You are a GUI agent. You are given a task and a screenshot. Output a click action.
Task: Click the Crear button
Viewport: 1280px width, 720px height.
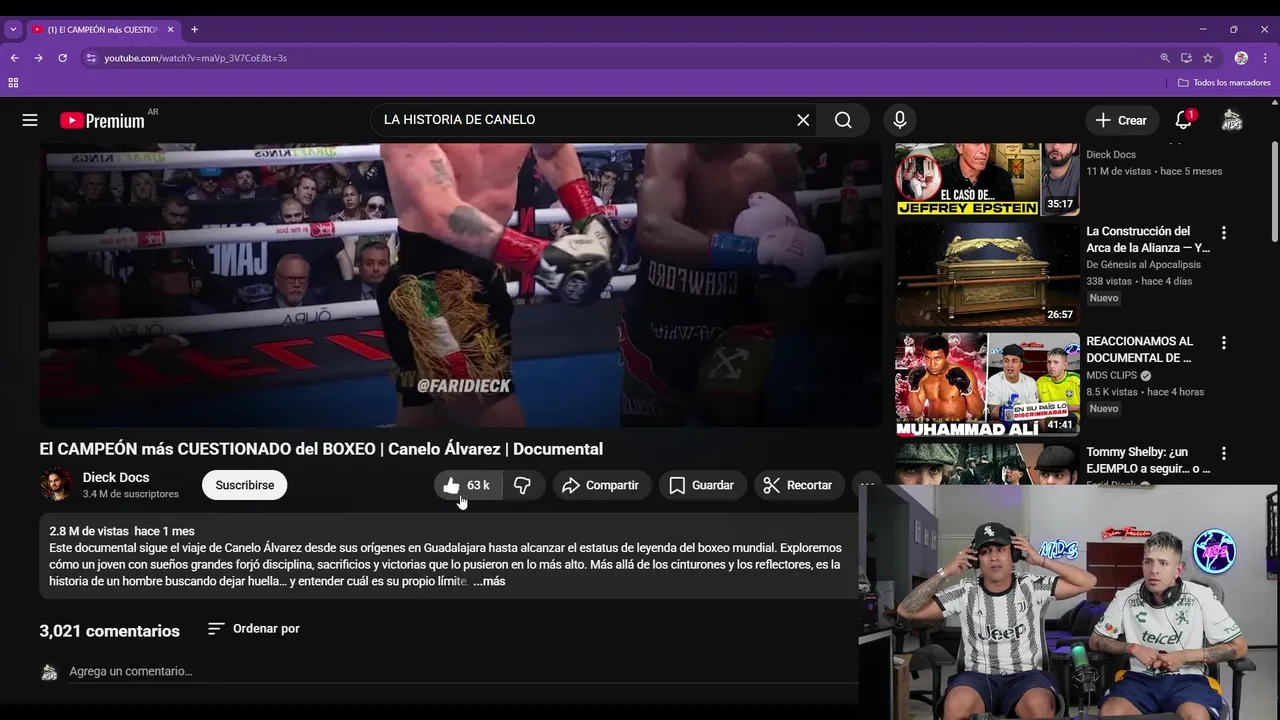click(x=1121, y=120)
